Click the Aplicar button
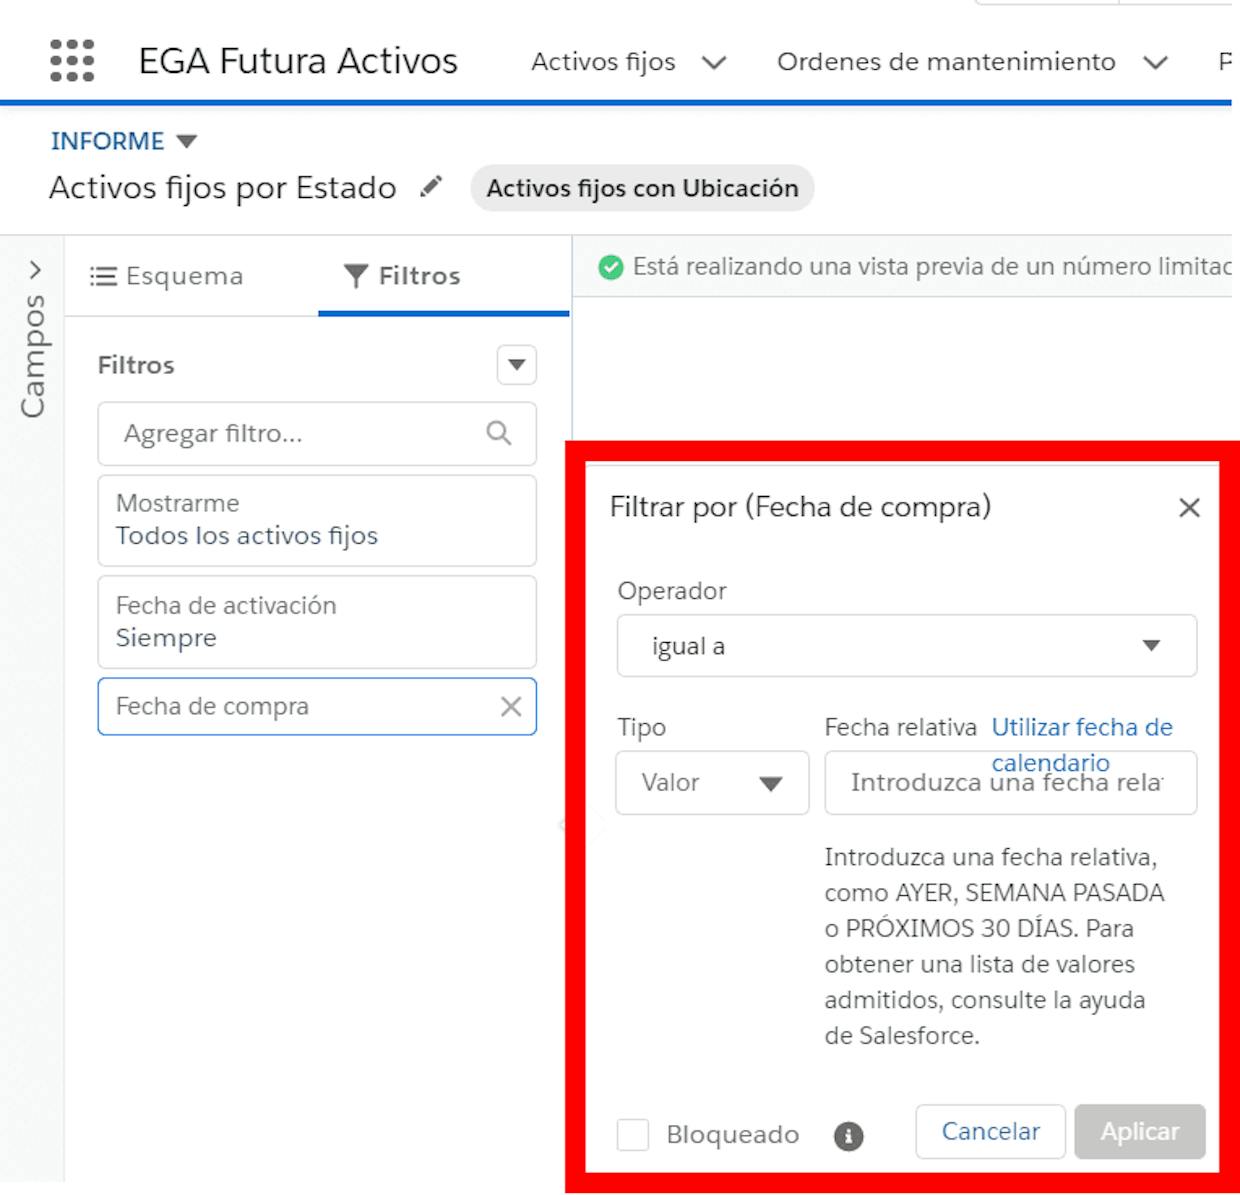The width and height of the screenshot is (1240, 1195). coord(1140,1131)
